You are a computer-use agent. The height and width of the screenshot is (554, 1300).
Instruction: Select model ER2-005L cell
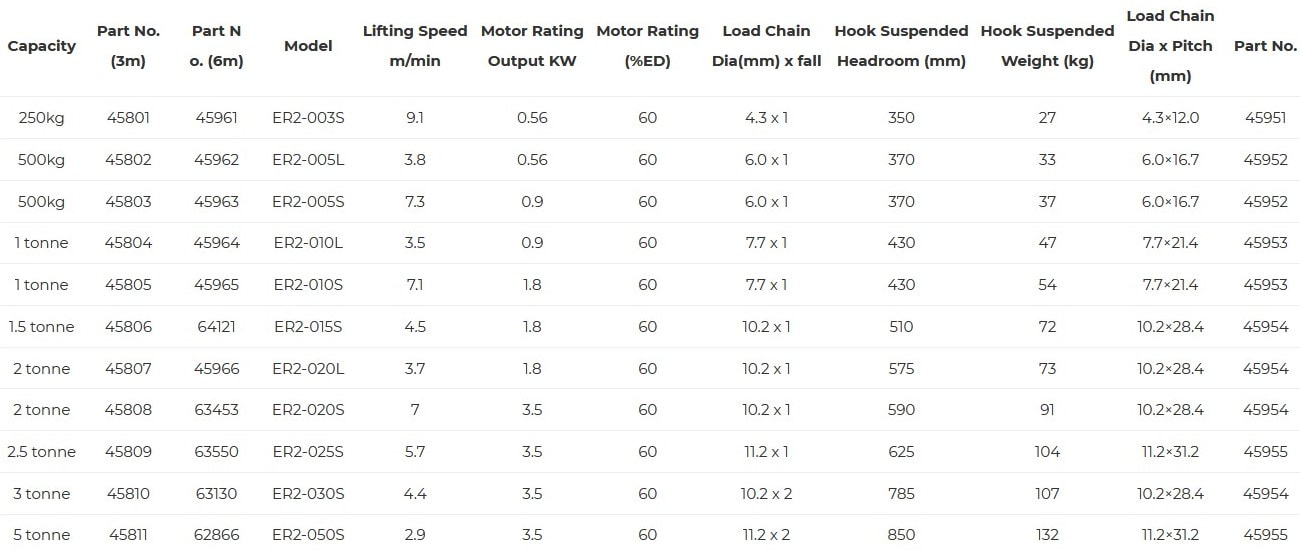tap(308, 160)
